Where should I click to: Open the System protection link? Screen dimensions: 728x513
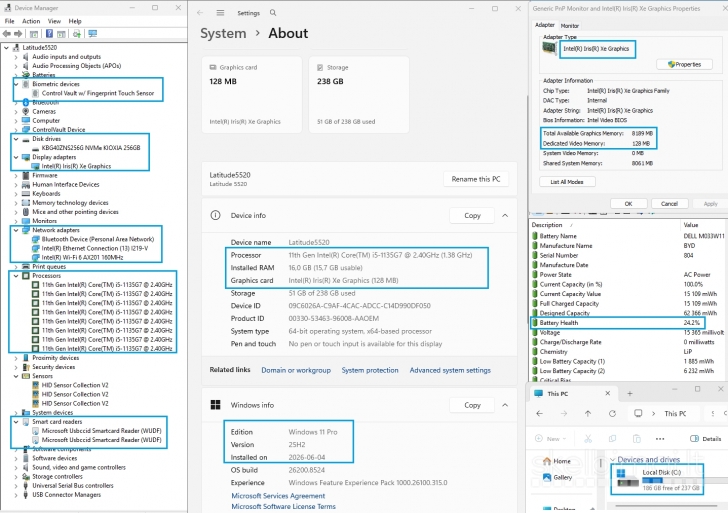[x=370, y=370]
